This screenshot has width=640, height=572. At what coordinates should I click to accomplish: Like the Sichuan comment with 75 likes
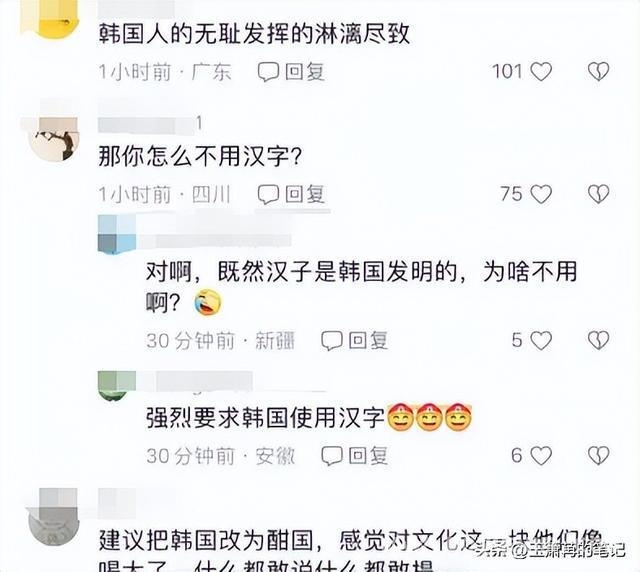[541, 194]
